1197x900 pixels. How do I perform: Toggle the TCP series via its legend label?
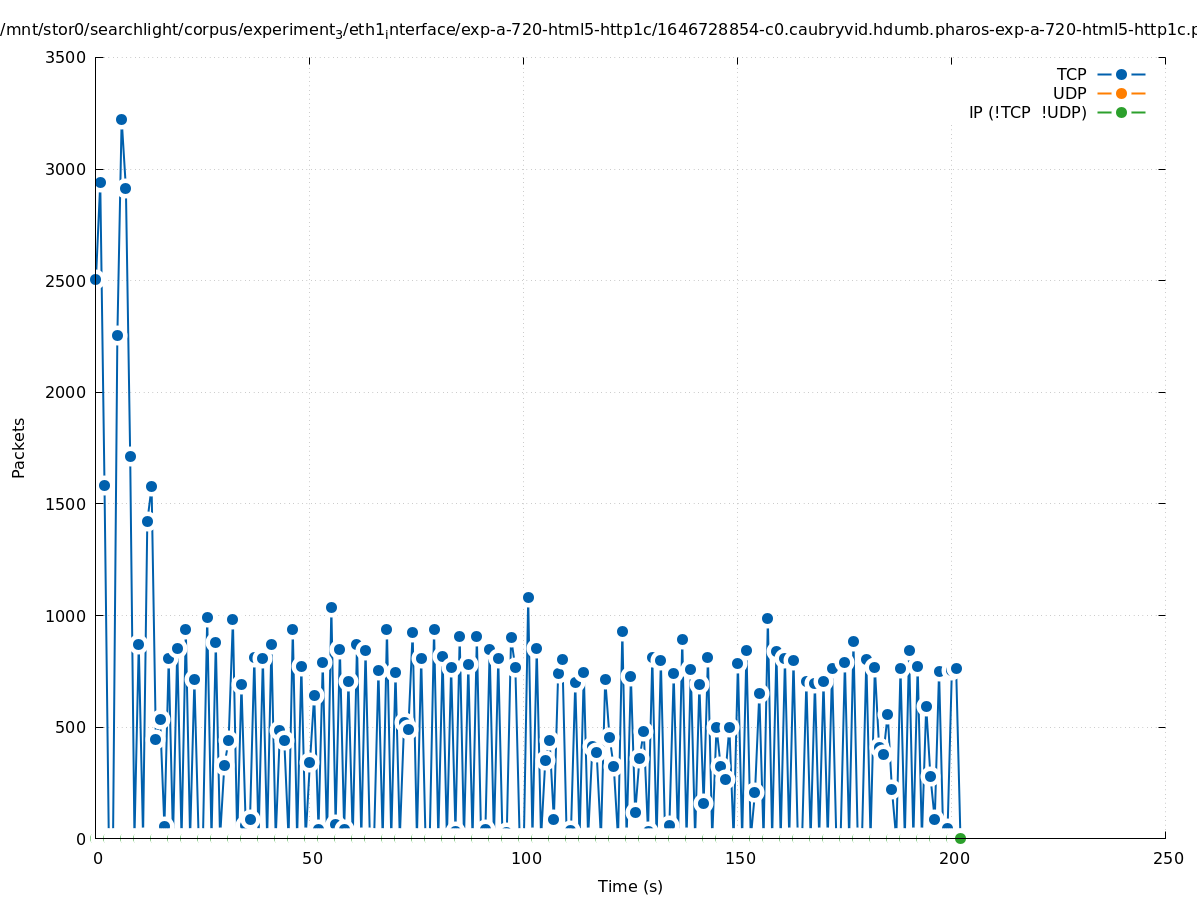pyautogui.click(x=1073, y=74)
